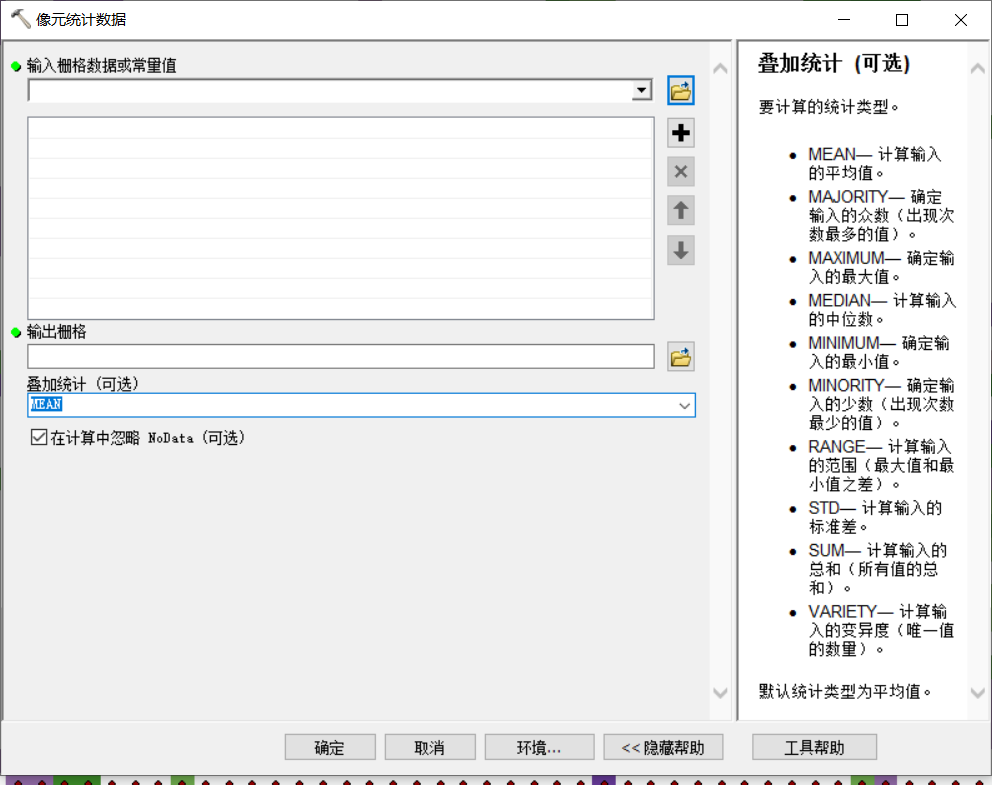The height and width of the screenshot is (785, 992).
Task: Click the MAXIMUM entry in help list
Action: [881, 267]
